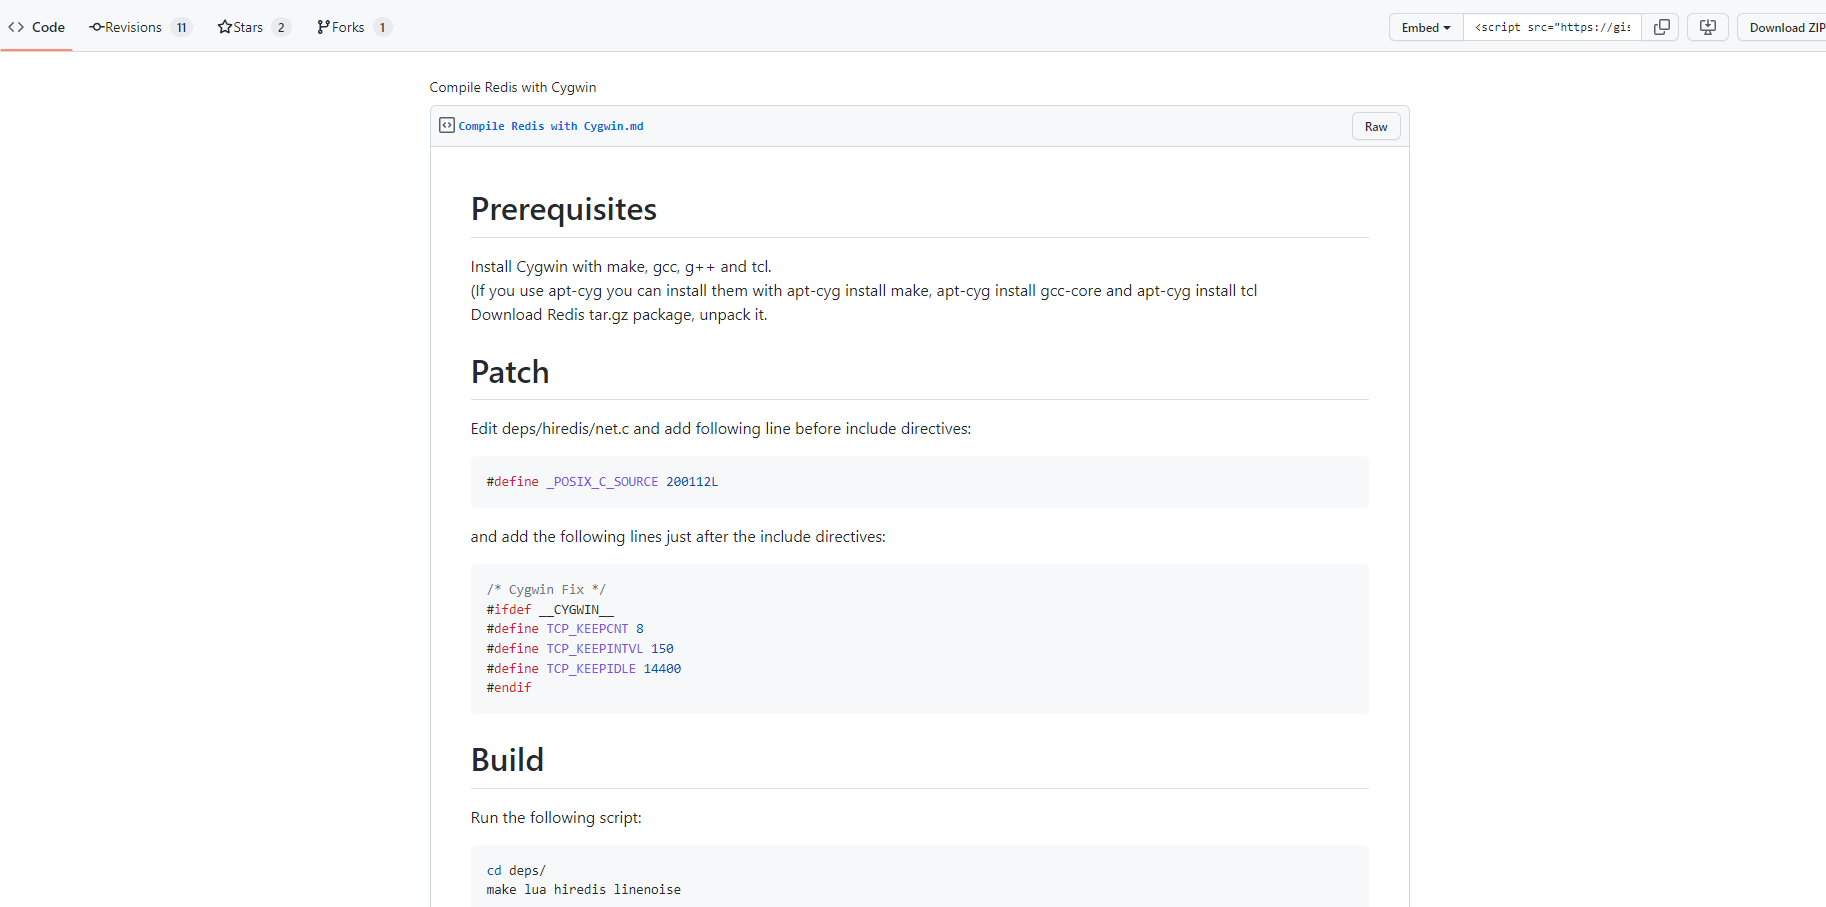
Task: View the Raw file
Action: coord(1376,126)
